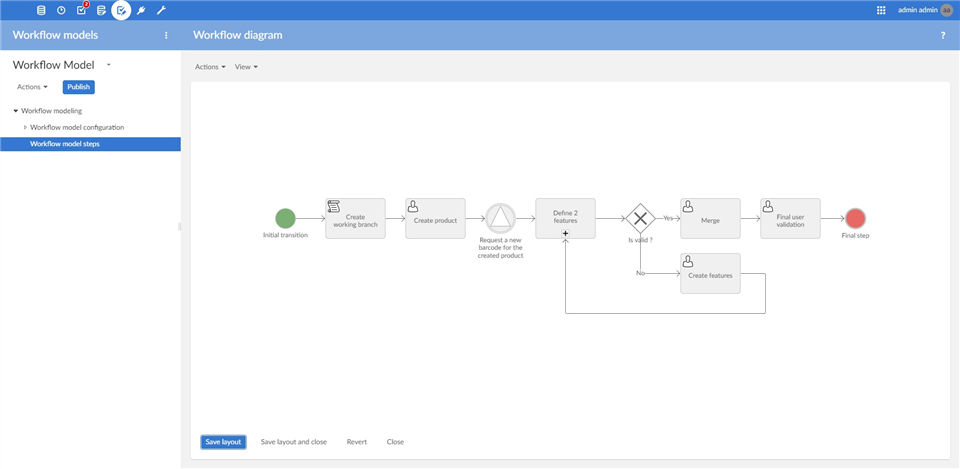Image resolution: width=960 pixels, height=469 pixels.
Task: Click the Publish button
Action: [78, 87]
